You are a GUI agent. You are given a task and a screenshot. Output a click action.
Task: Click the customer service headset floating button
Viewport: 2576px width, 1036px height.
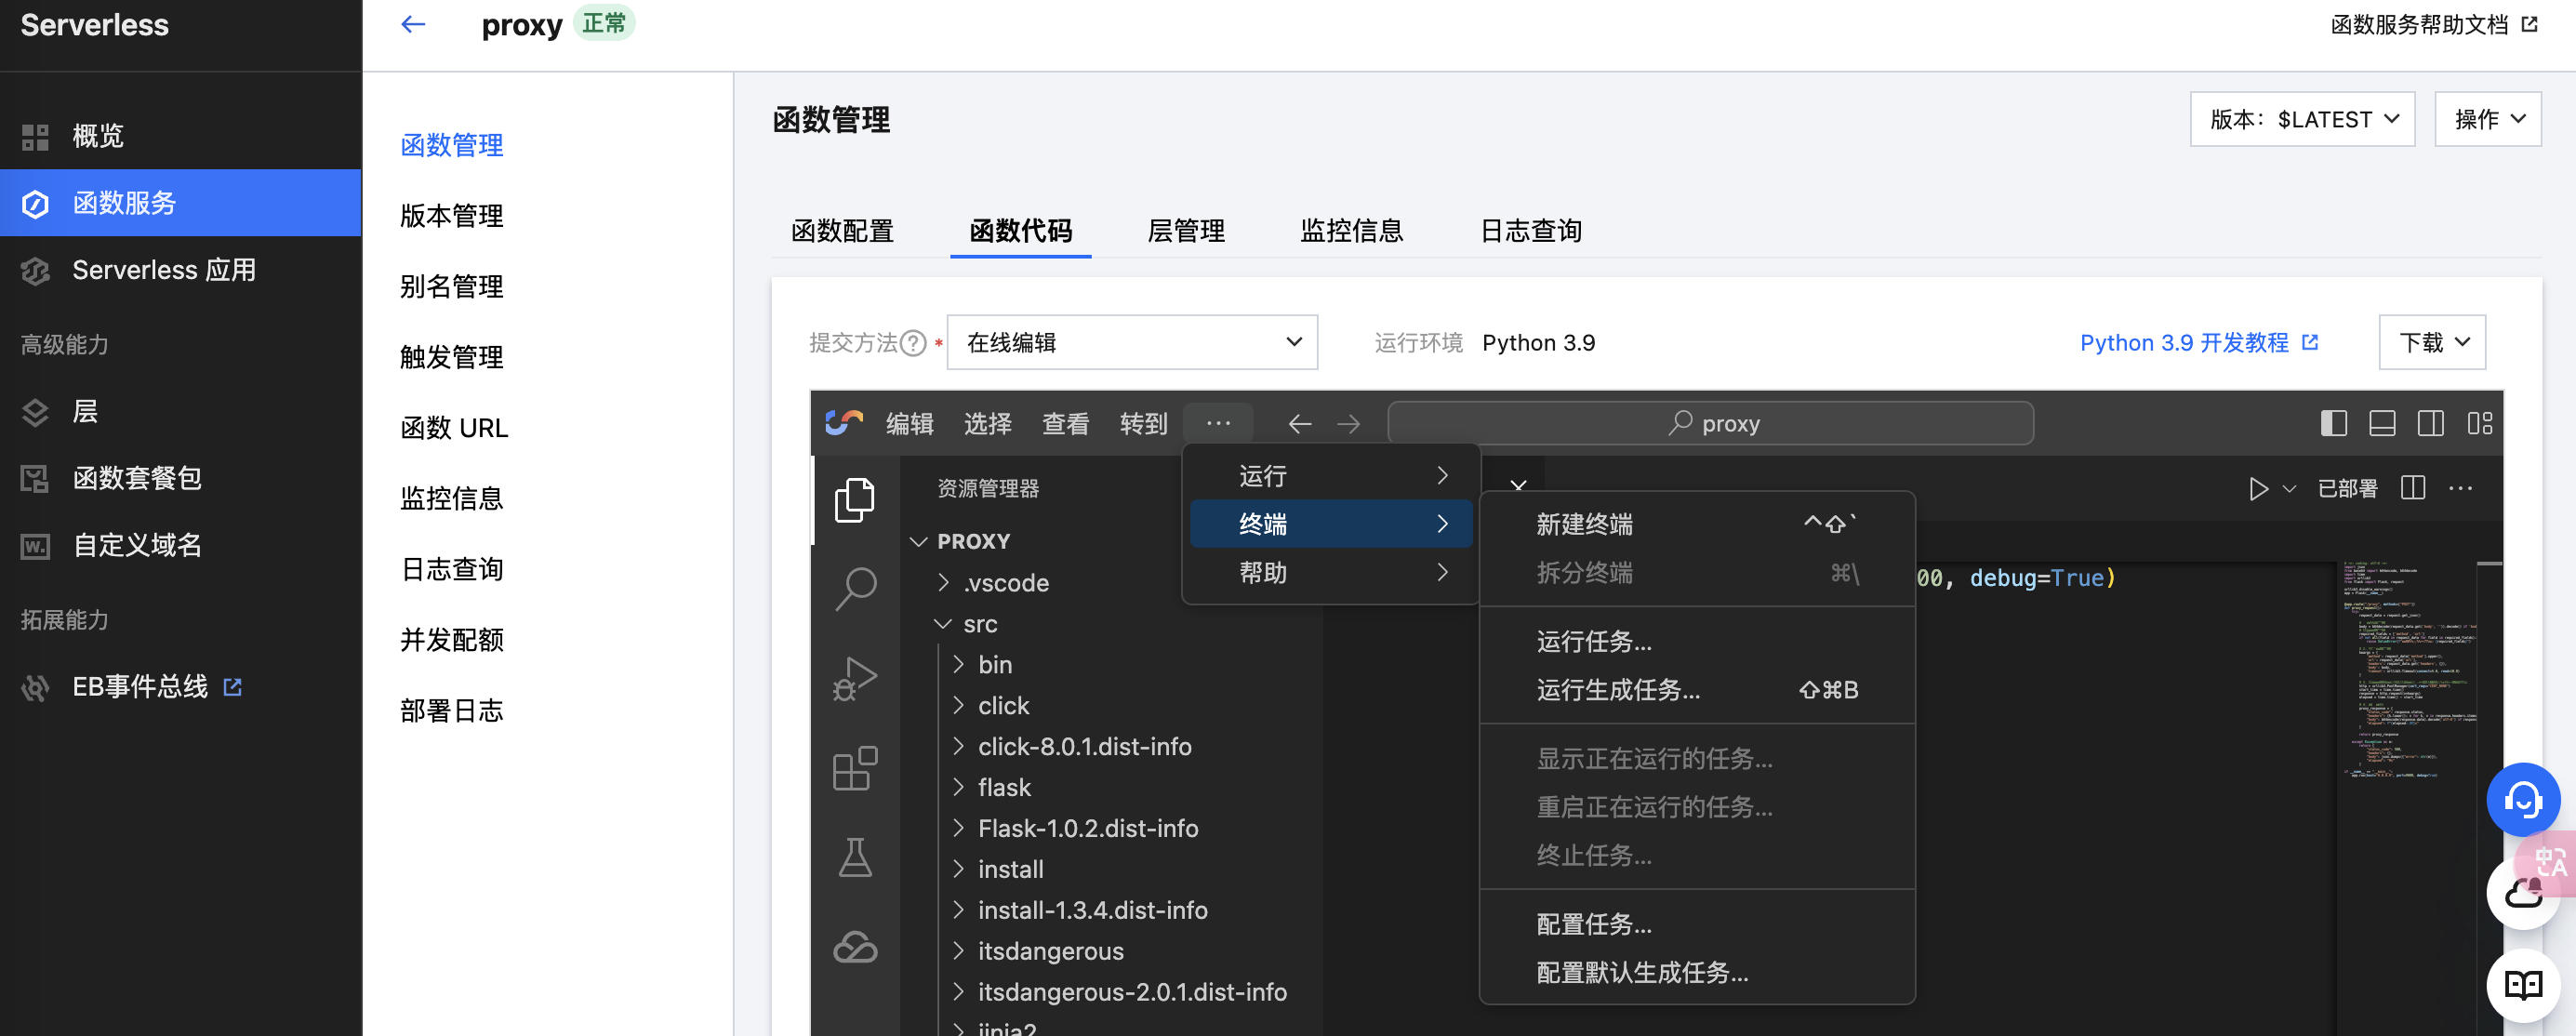coord(2522,799)
